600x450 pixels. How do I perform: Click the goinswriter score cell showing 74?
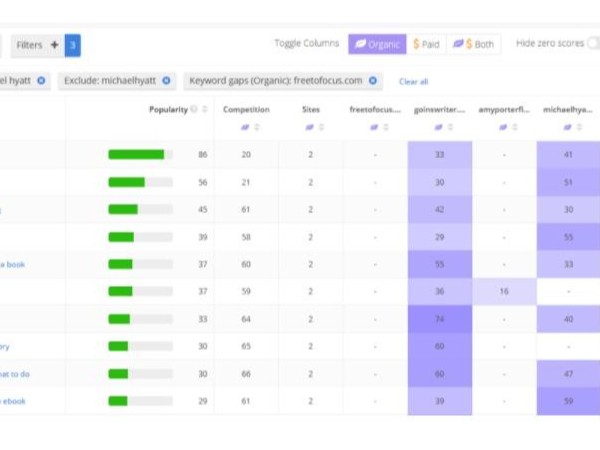[x=440, y=319]
